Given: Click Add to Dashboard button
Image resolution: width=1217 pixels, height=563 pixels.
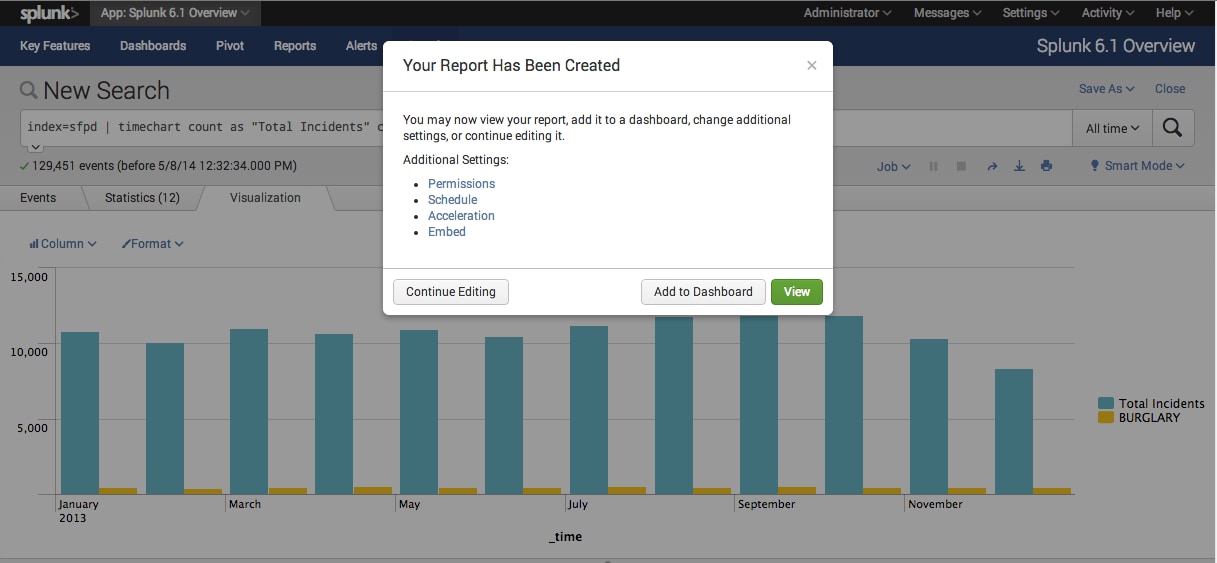Looking at the screenshot, I should (703, 292).
